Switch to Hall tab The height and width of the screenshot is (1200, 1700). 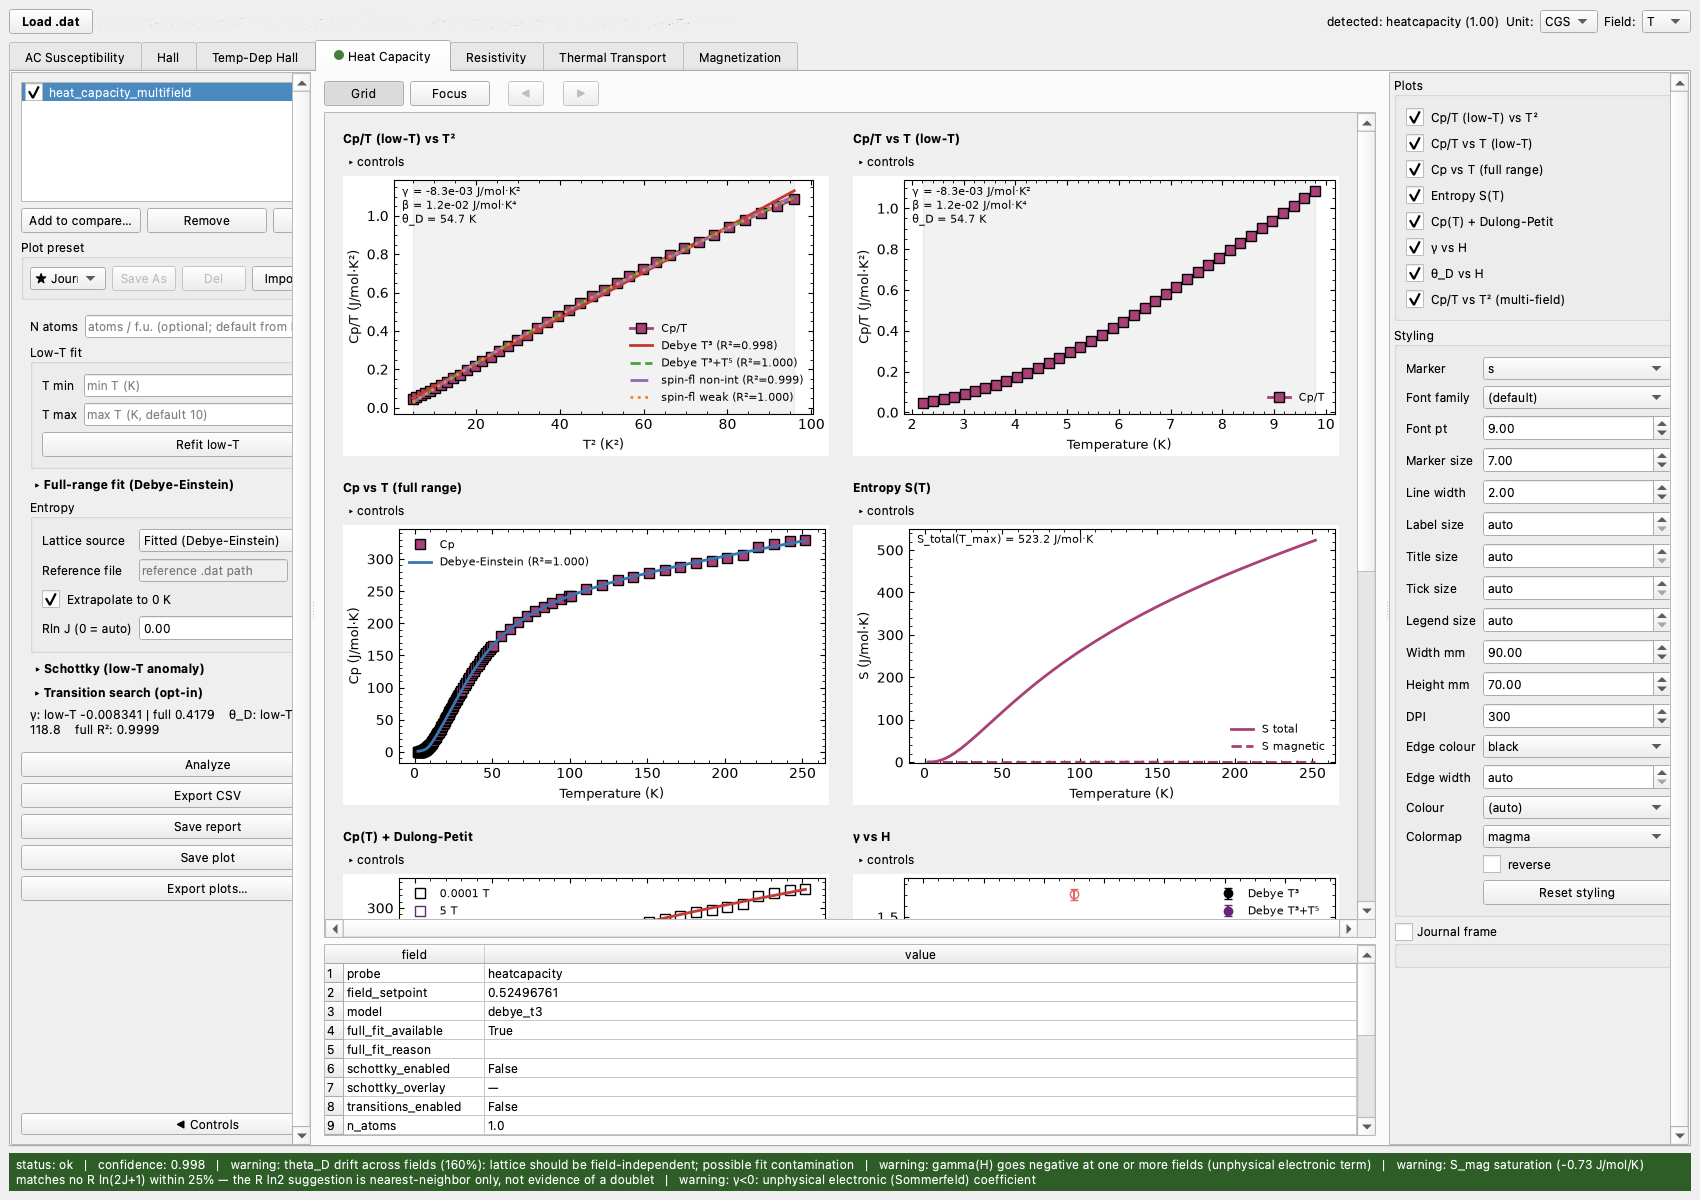point(168,58)
